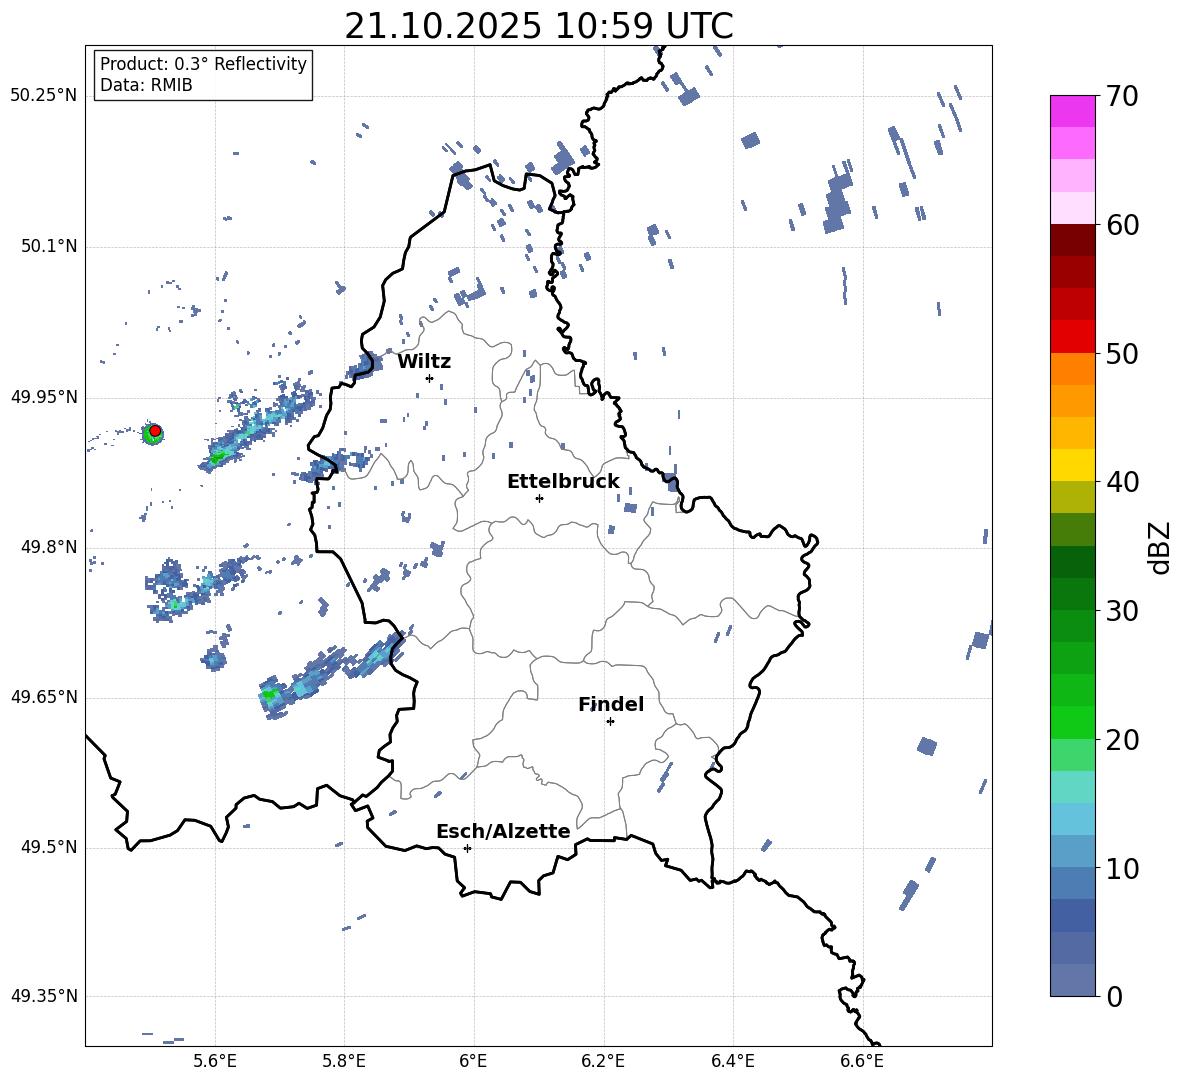
Task: Click the title '21.10.2025 10:59 UTC'
Action: pyautogui.click(x=538, y=26)
